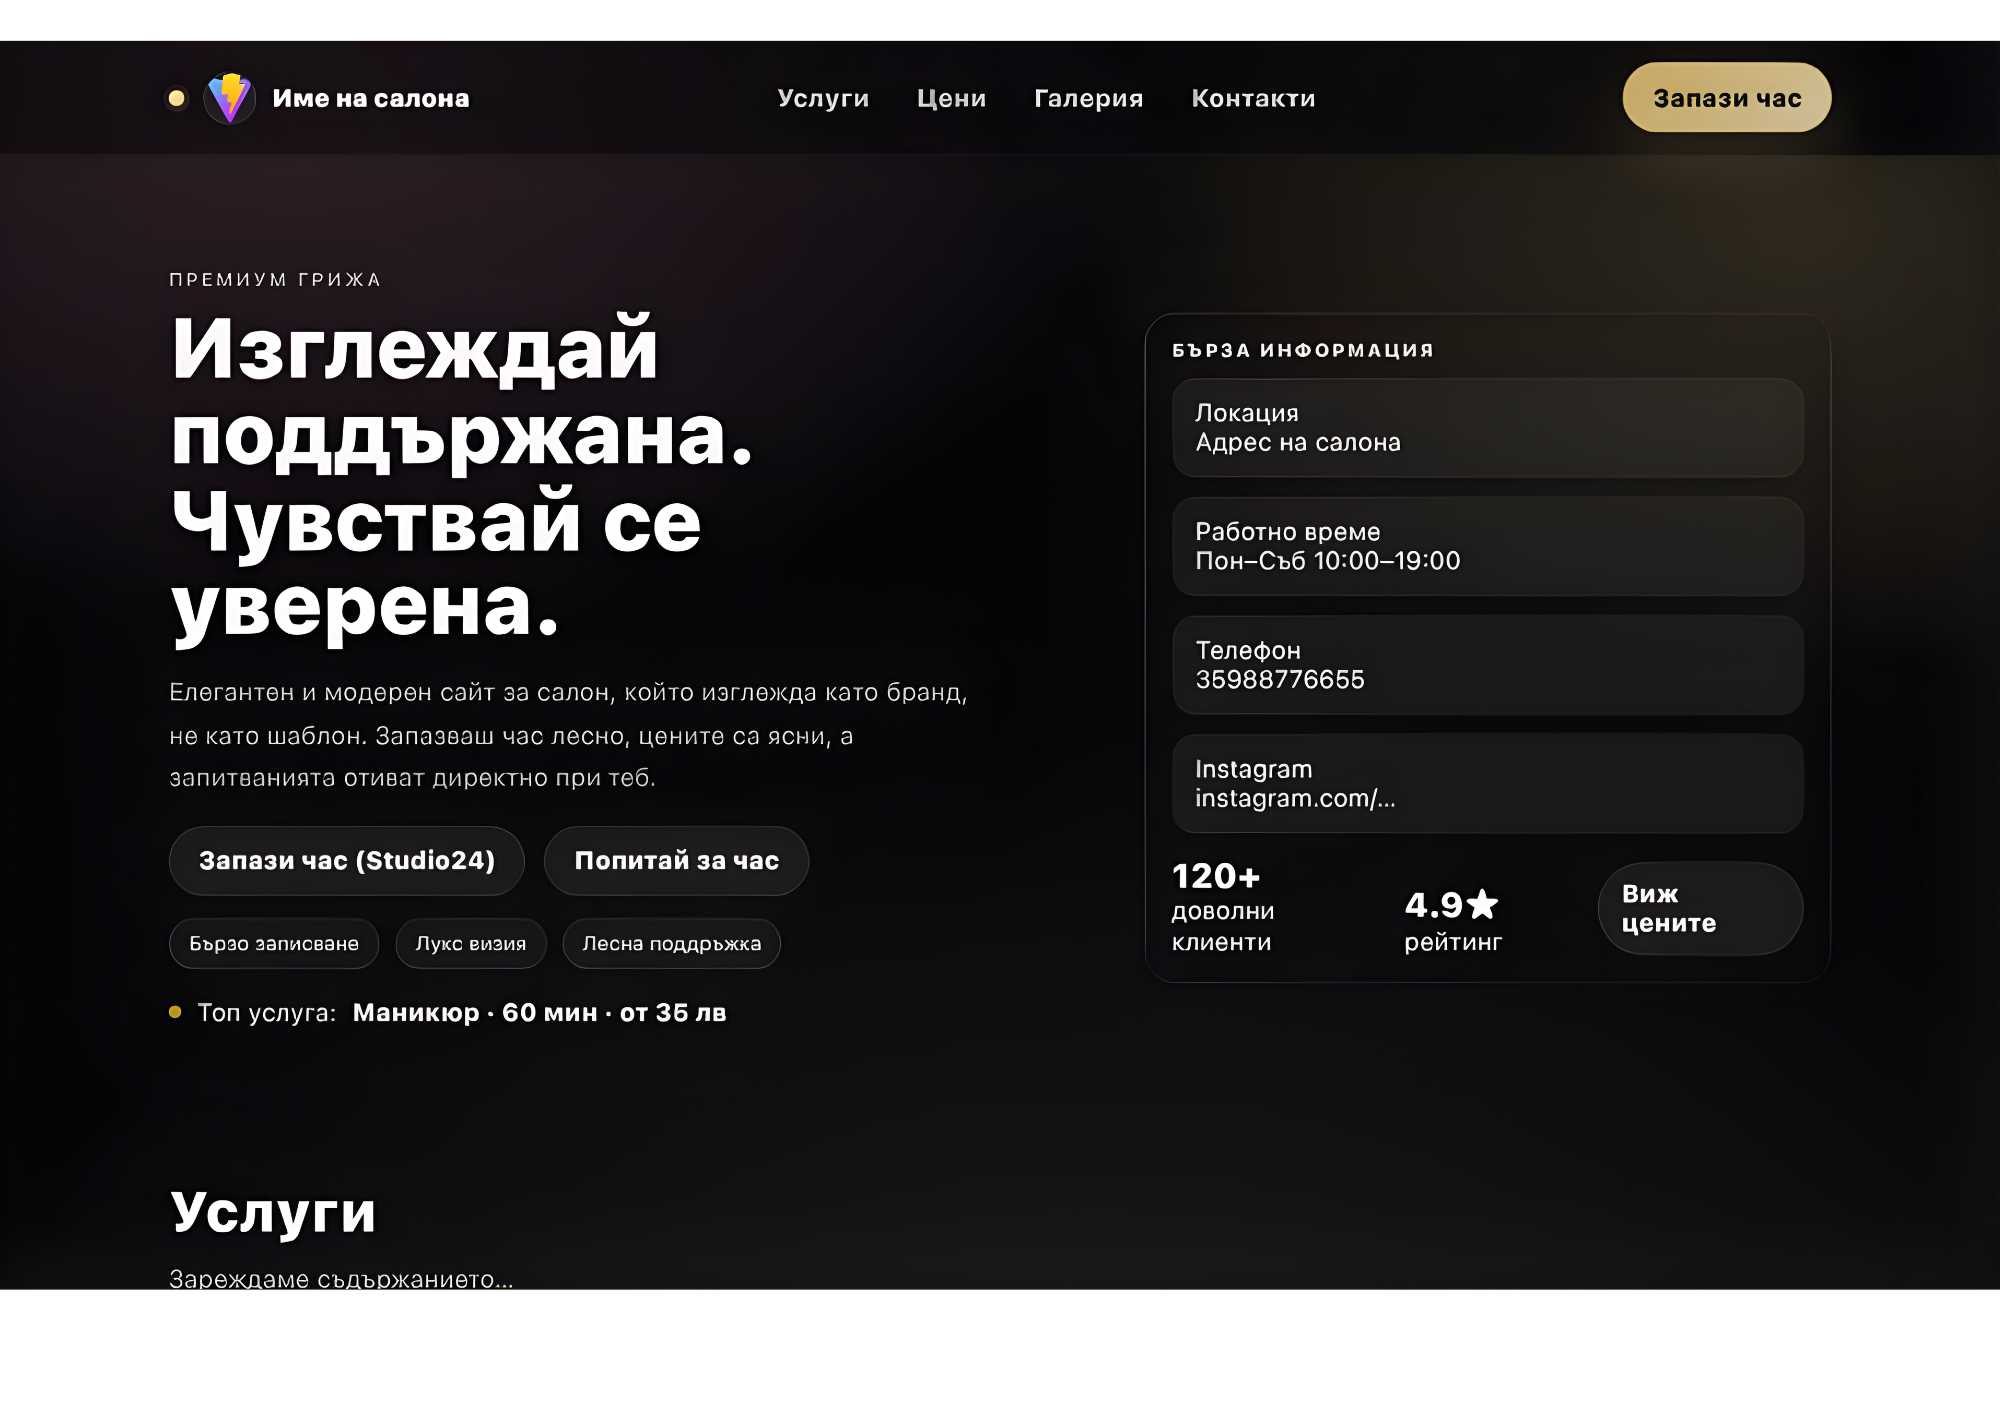The height and width of the screenshot is (1414, 2000).
Task: Open the Услуги navigation item
Action: pos(823,97)
